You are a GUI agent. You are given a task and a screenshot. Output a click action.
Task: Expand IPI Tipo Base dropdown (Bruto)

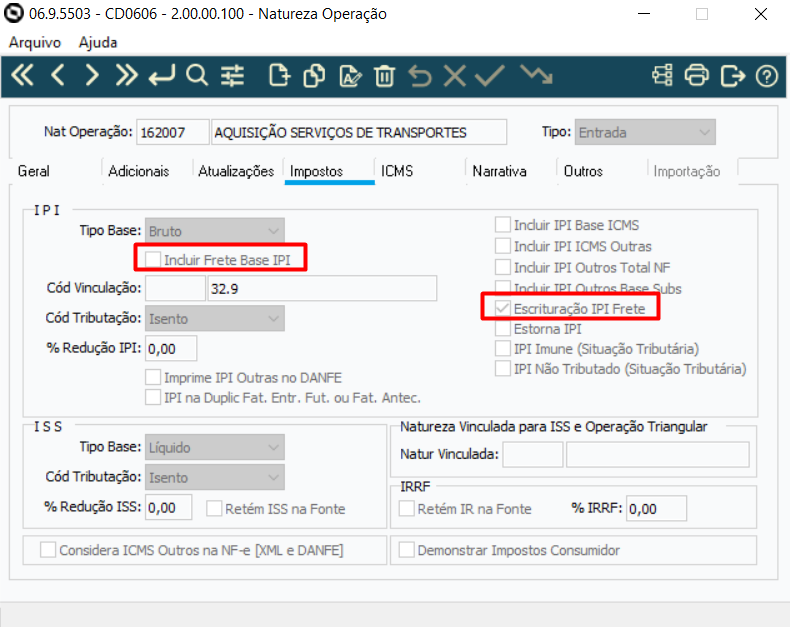click(215, 231)
